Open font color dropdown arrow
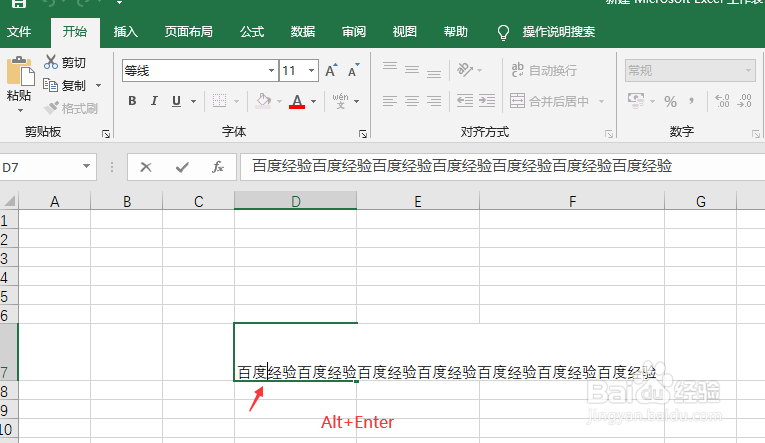765x443 pixels. click(x=313, y=101)
